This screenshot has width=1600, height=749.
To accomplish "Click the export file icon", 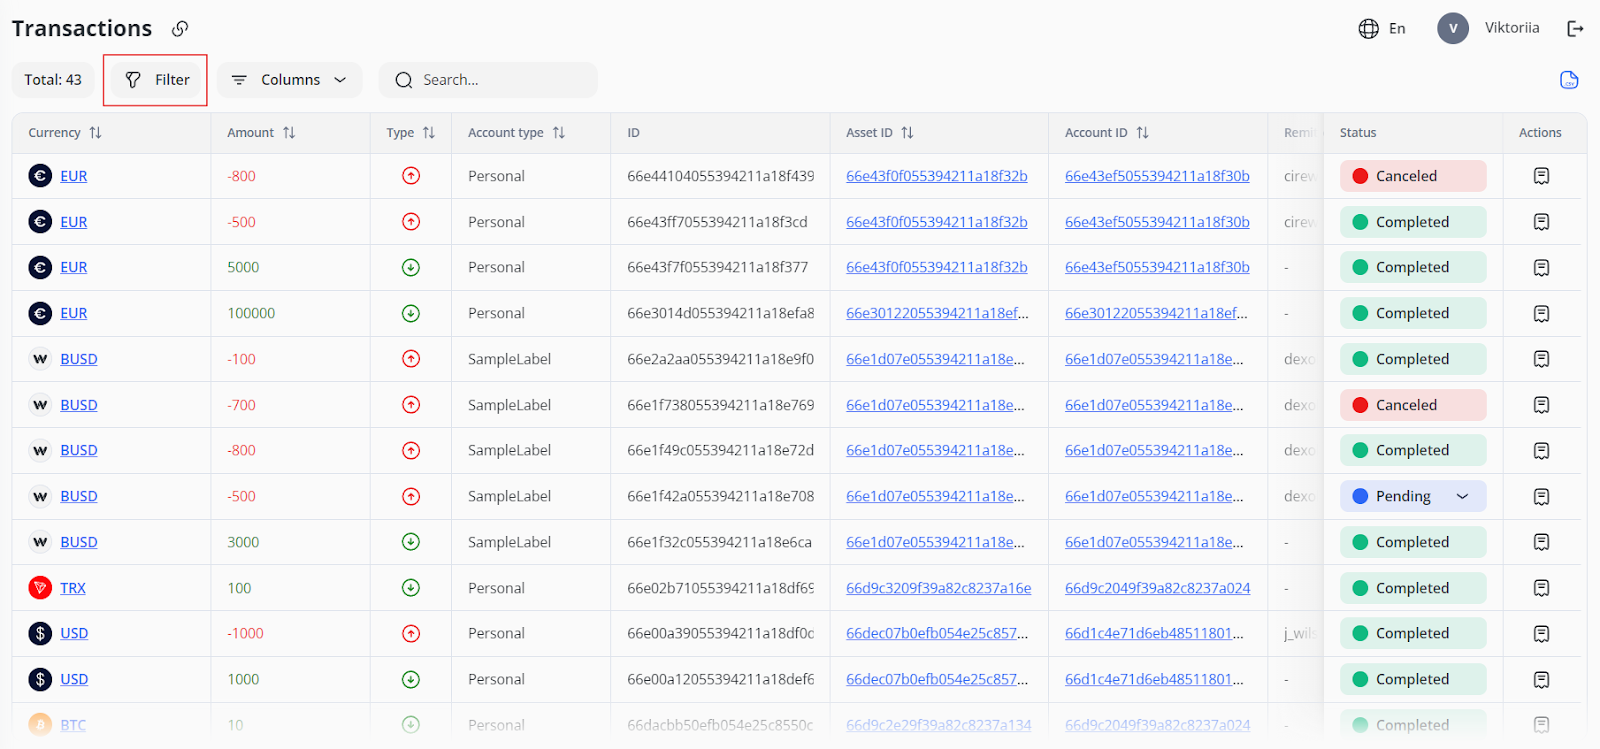I will [x=1569, y=80].
